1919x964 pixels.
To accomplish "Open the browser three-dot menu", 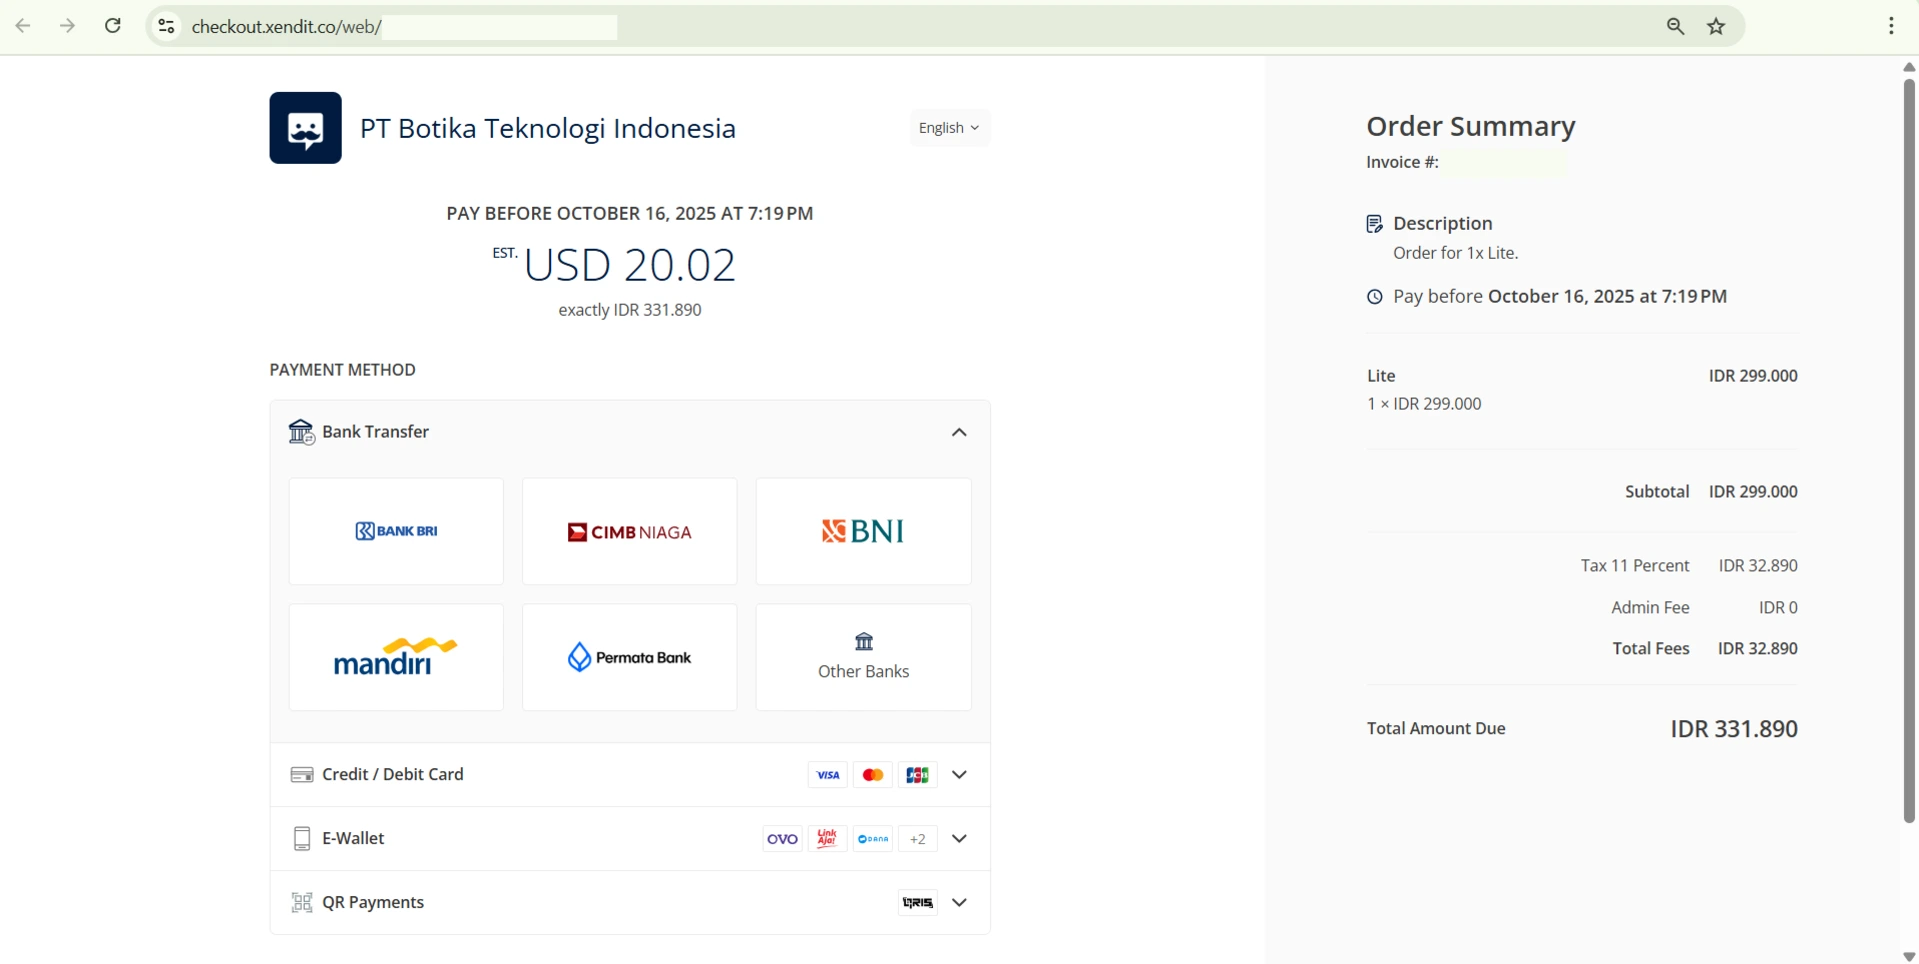I will [x=1891, y=27].
